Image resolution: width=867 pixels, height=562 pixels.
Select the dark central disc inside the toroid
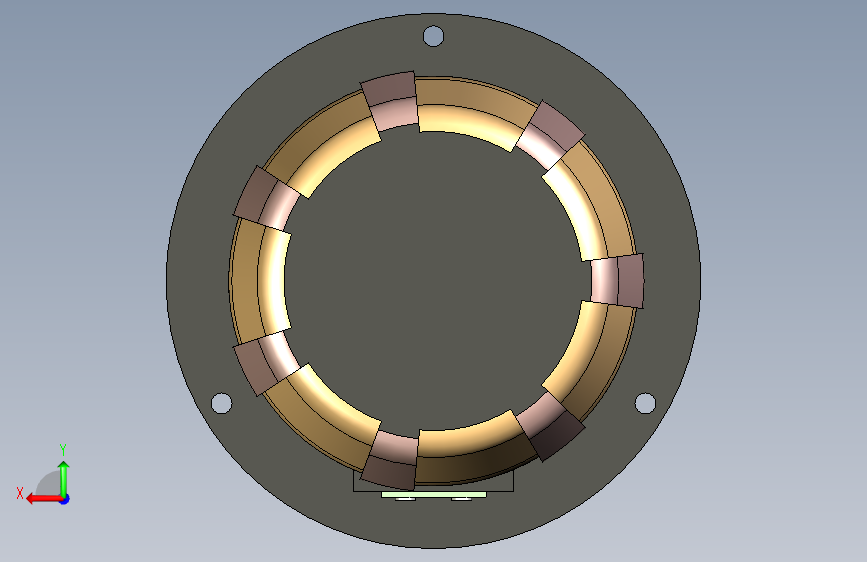[434, 279]
